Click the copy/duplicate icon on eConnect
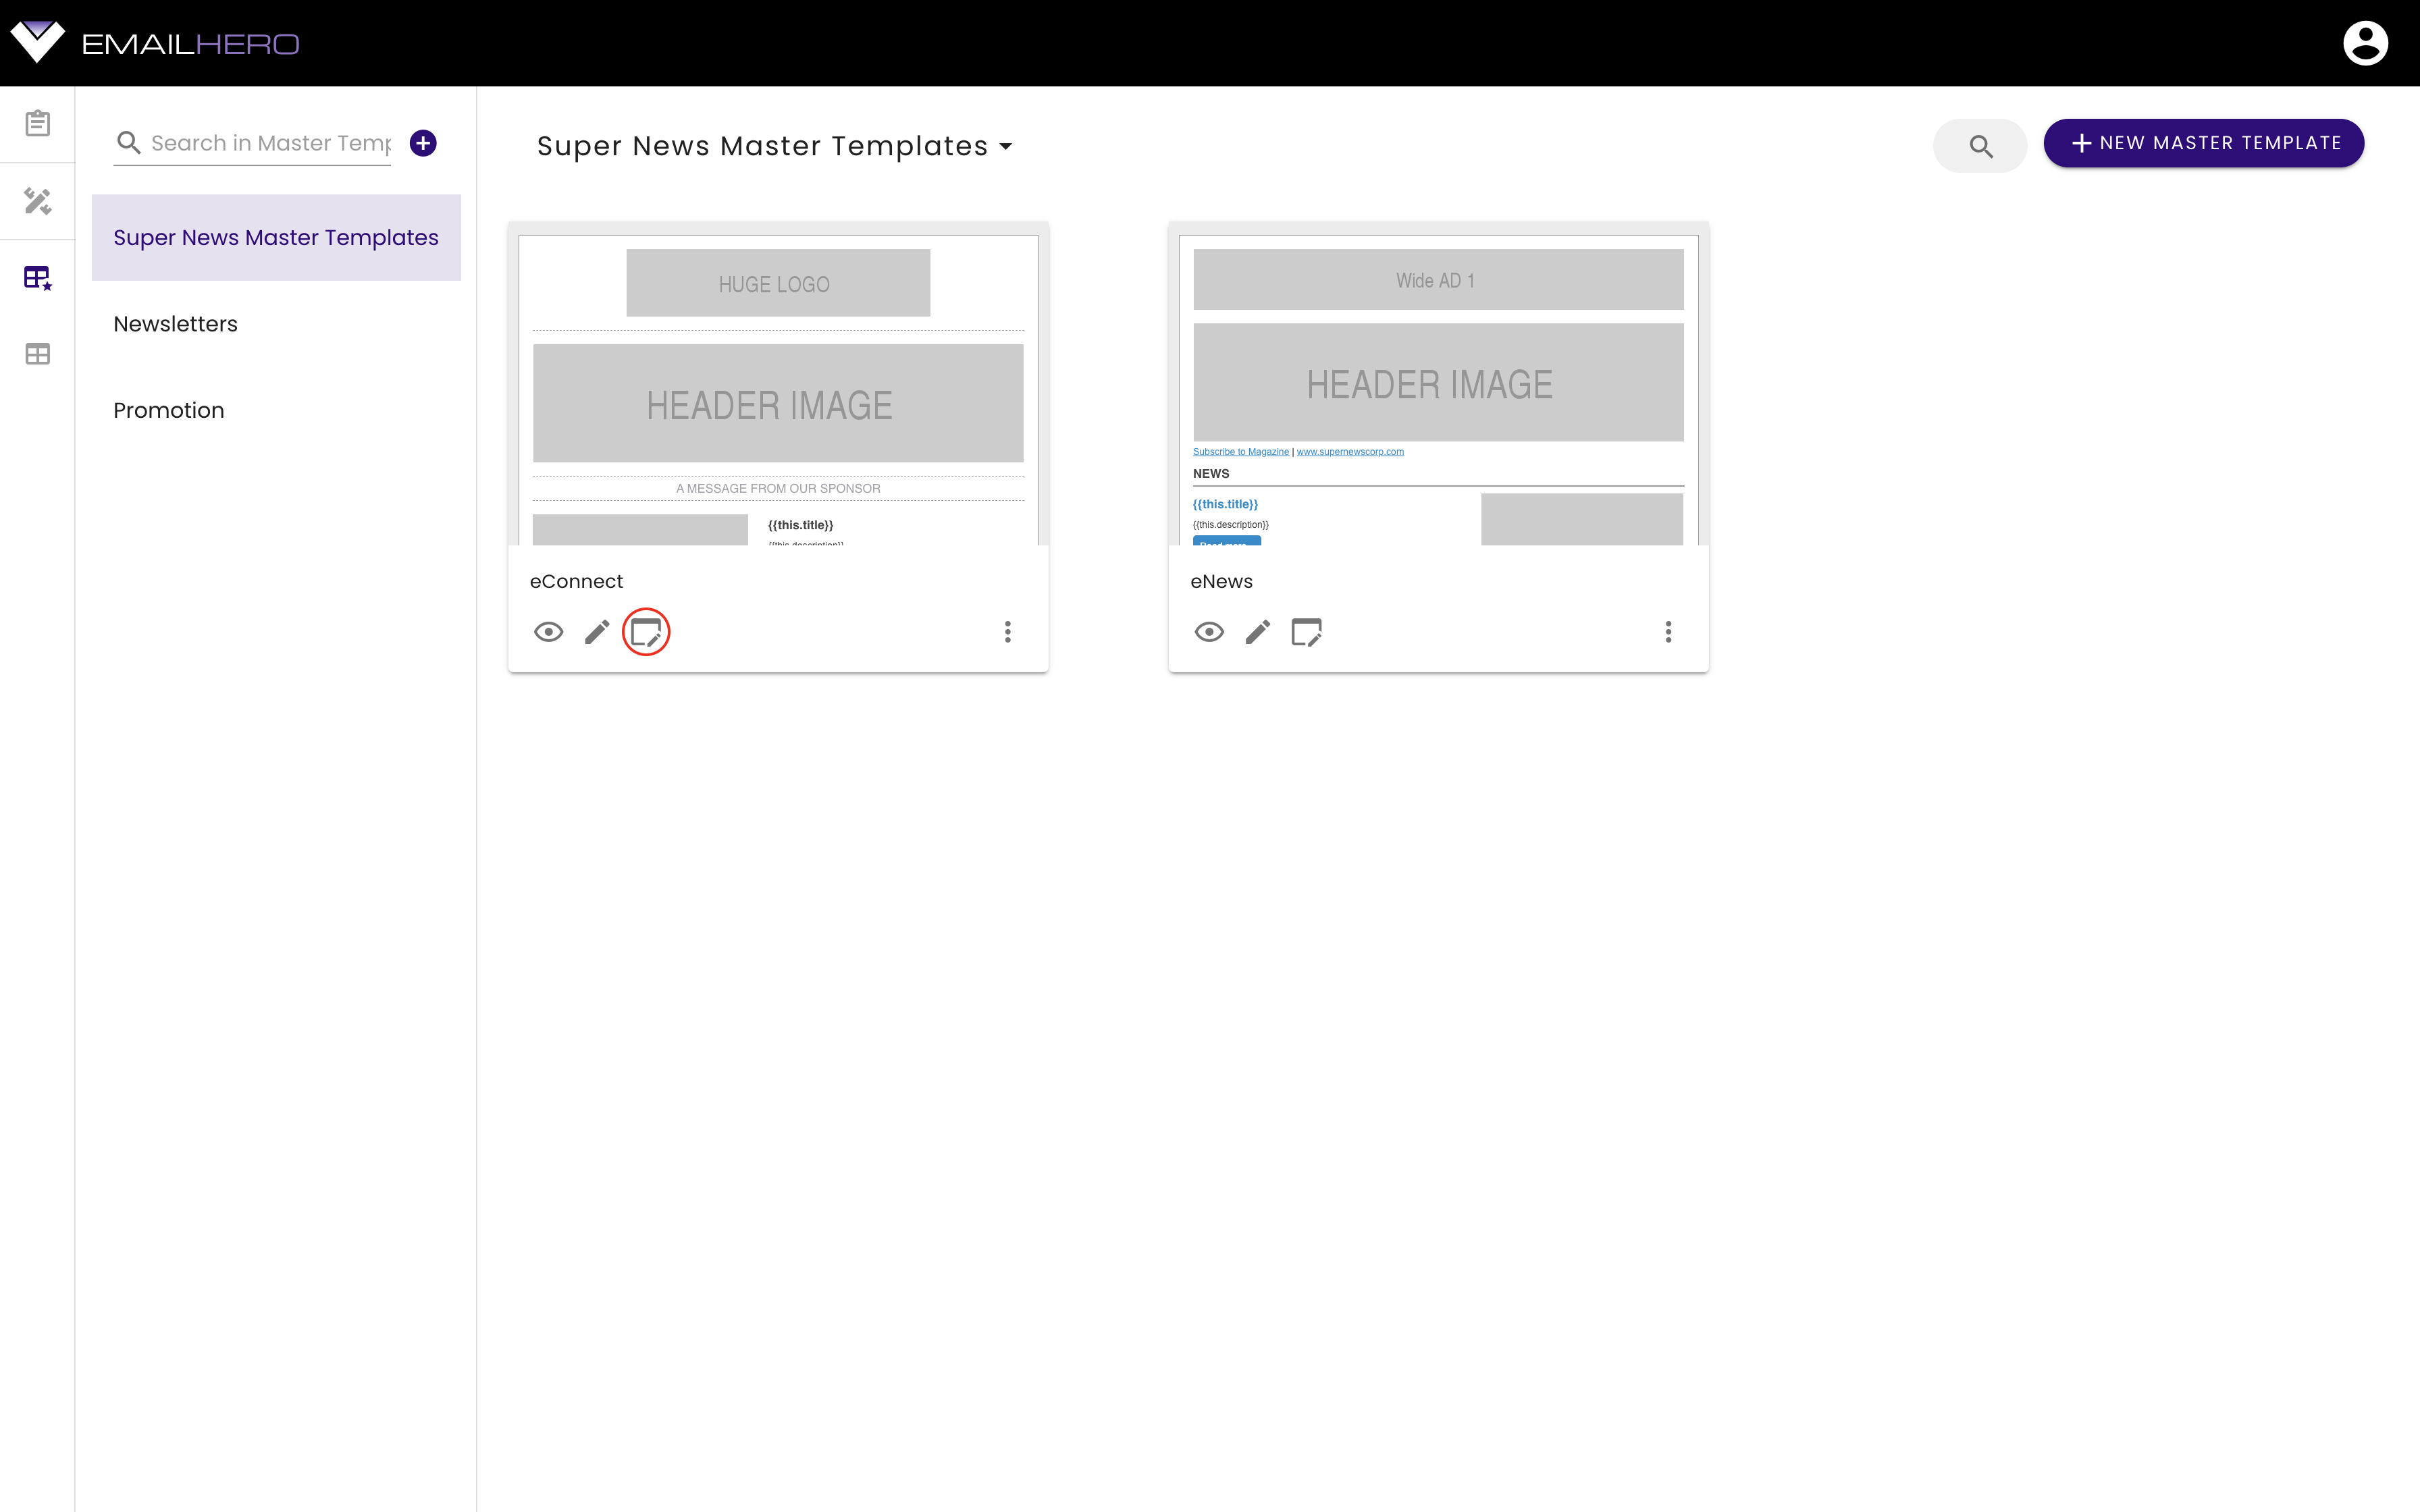2420x1512 pixels. click(x=646, y=630)
